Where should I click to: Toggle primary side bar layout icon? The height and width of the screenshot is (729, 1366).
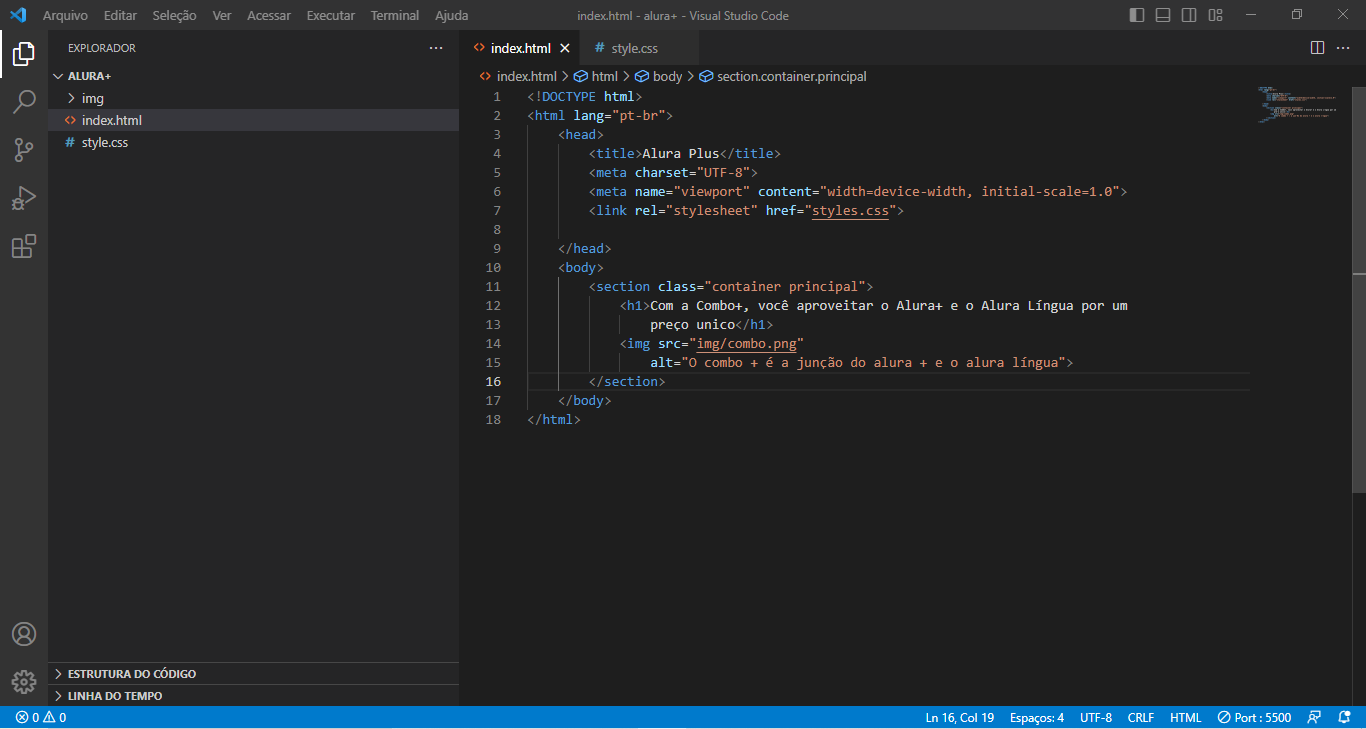coord(1137,15)
